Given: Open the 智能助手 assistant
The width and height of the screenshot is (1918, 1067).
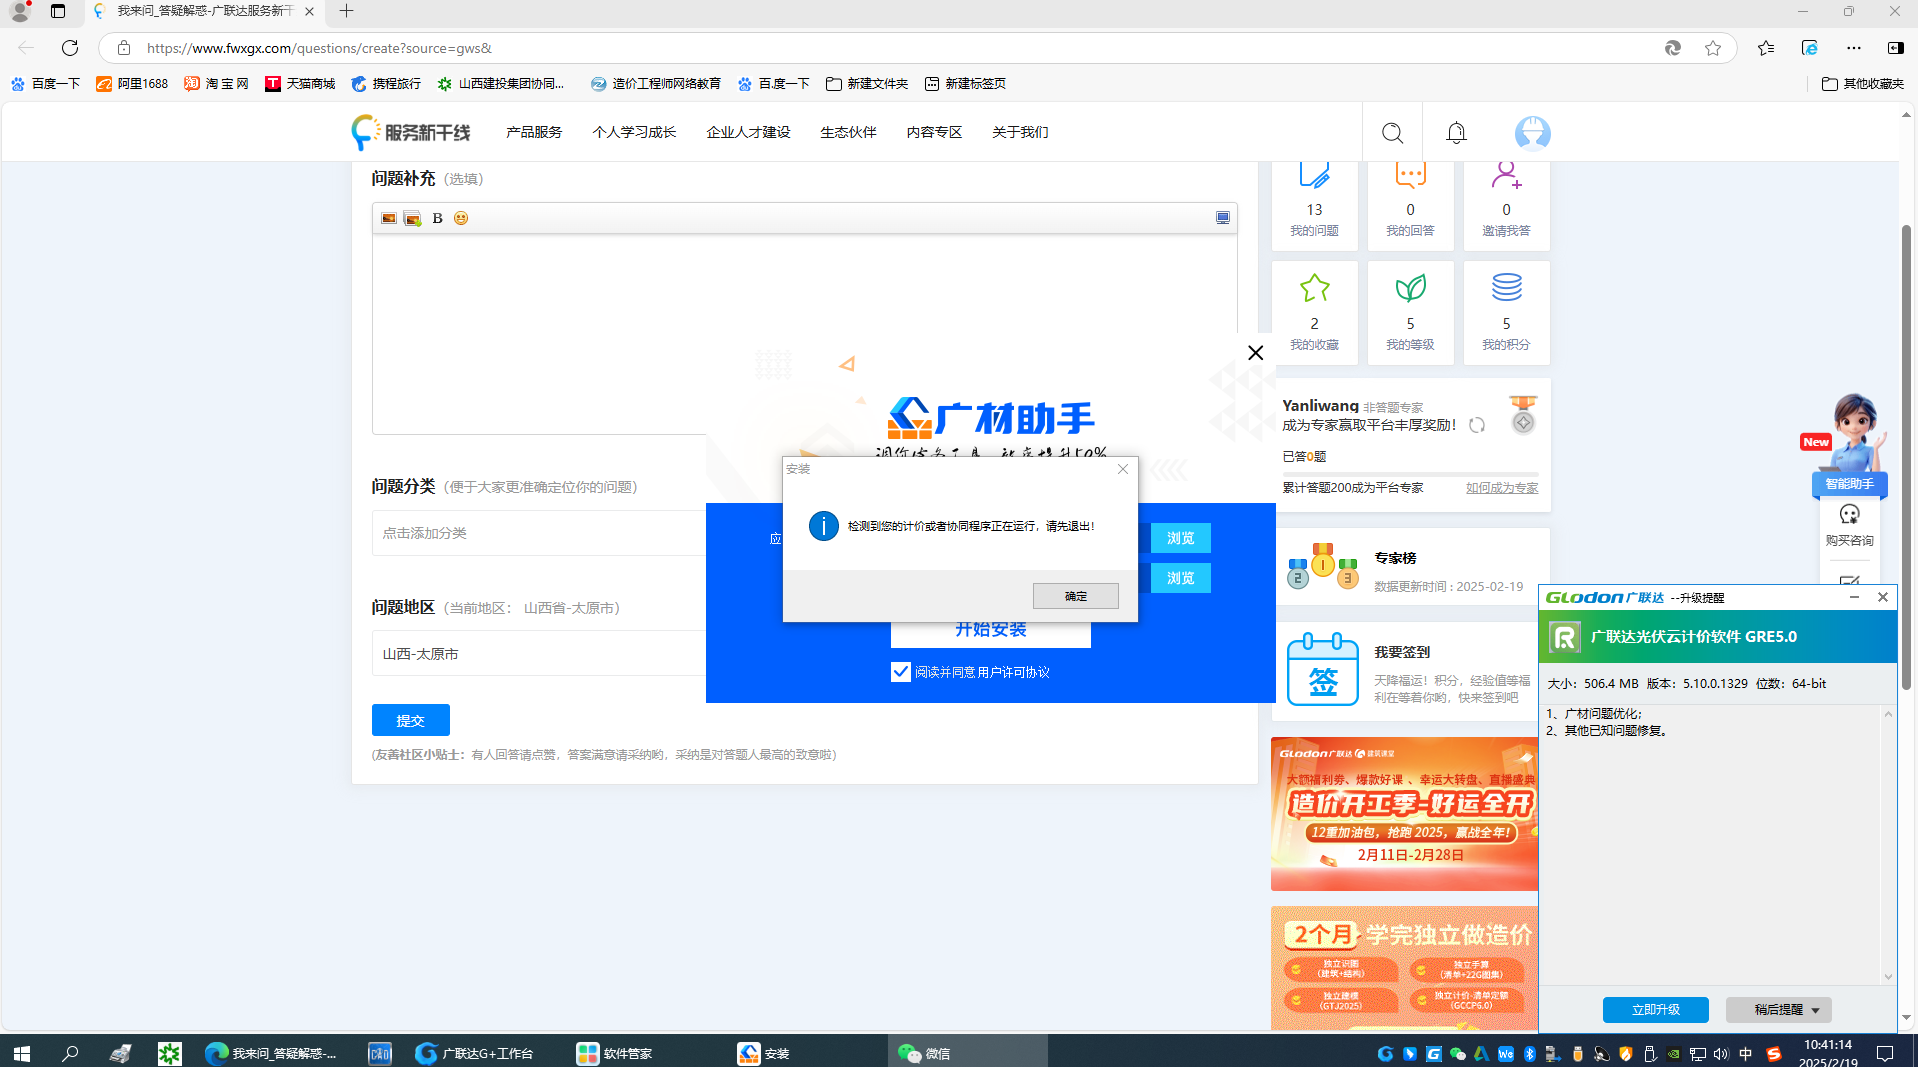Looking at the screenshot, I should 1850,484.
